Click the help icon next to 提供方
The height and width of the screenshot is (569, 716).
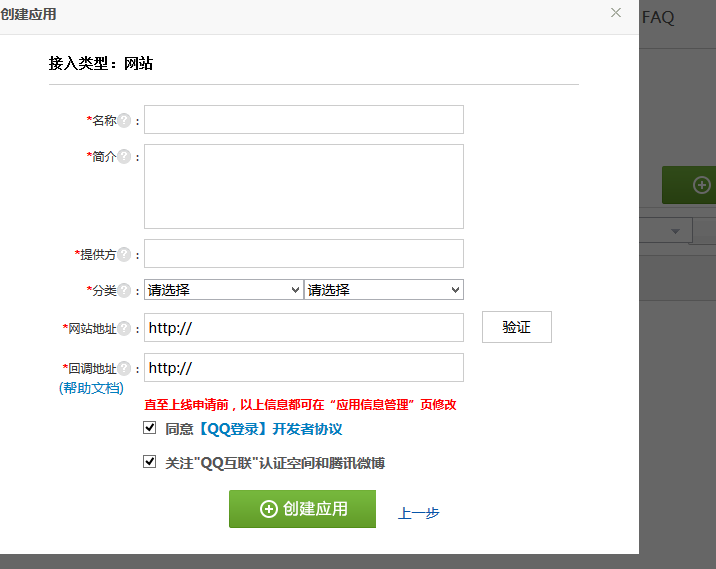pos(124,254)
